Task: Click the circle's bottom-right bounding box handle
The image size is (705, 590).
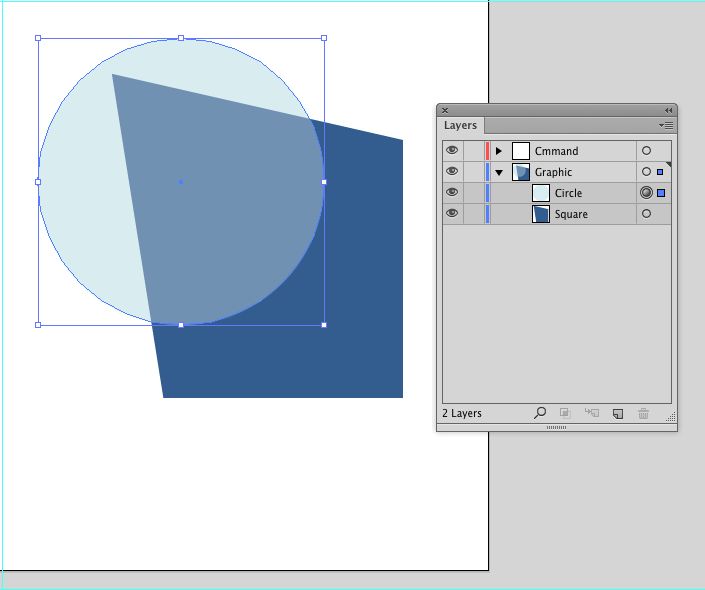Action: click(324, 325)
